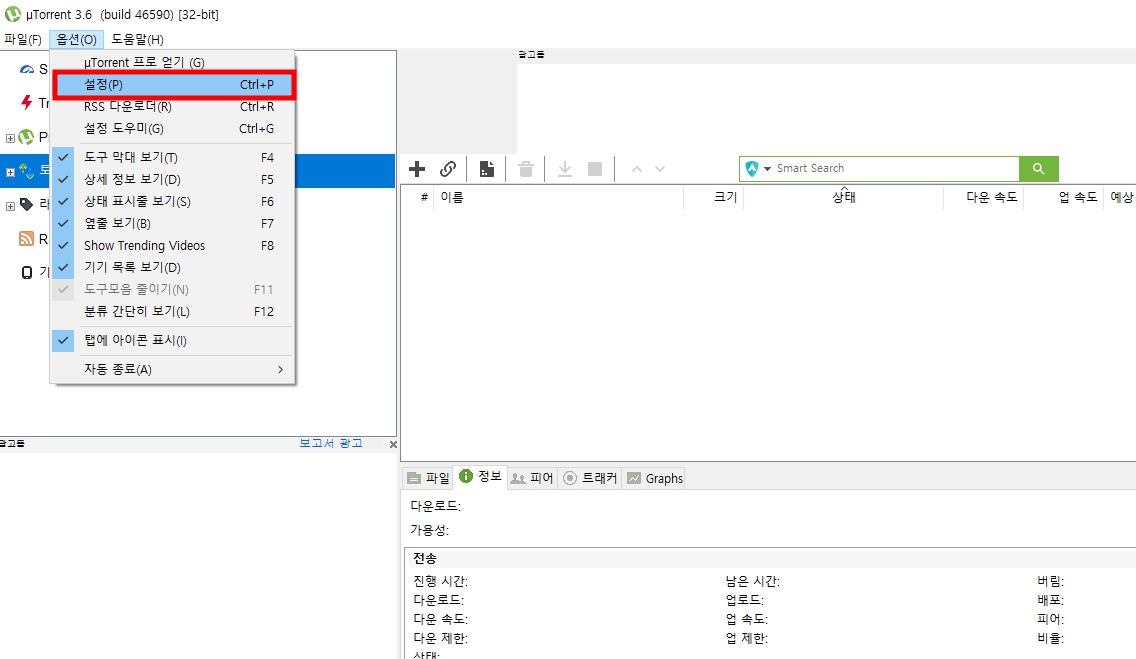Open the 파일(F) menu

(23, 39)
